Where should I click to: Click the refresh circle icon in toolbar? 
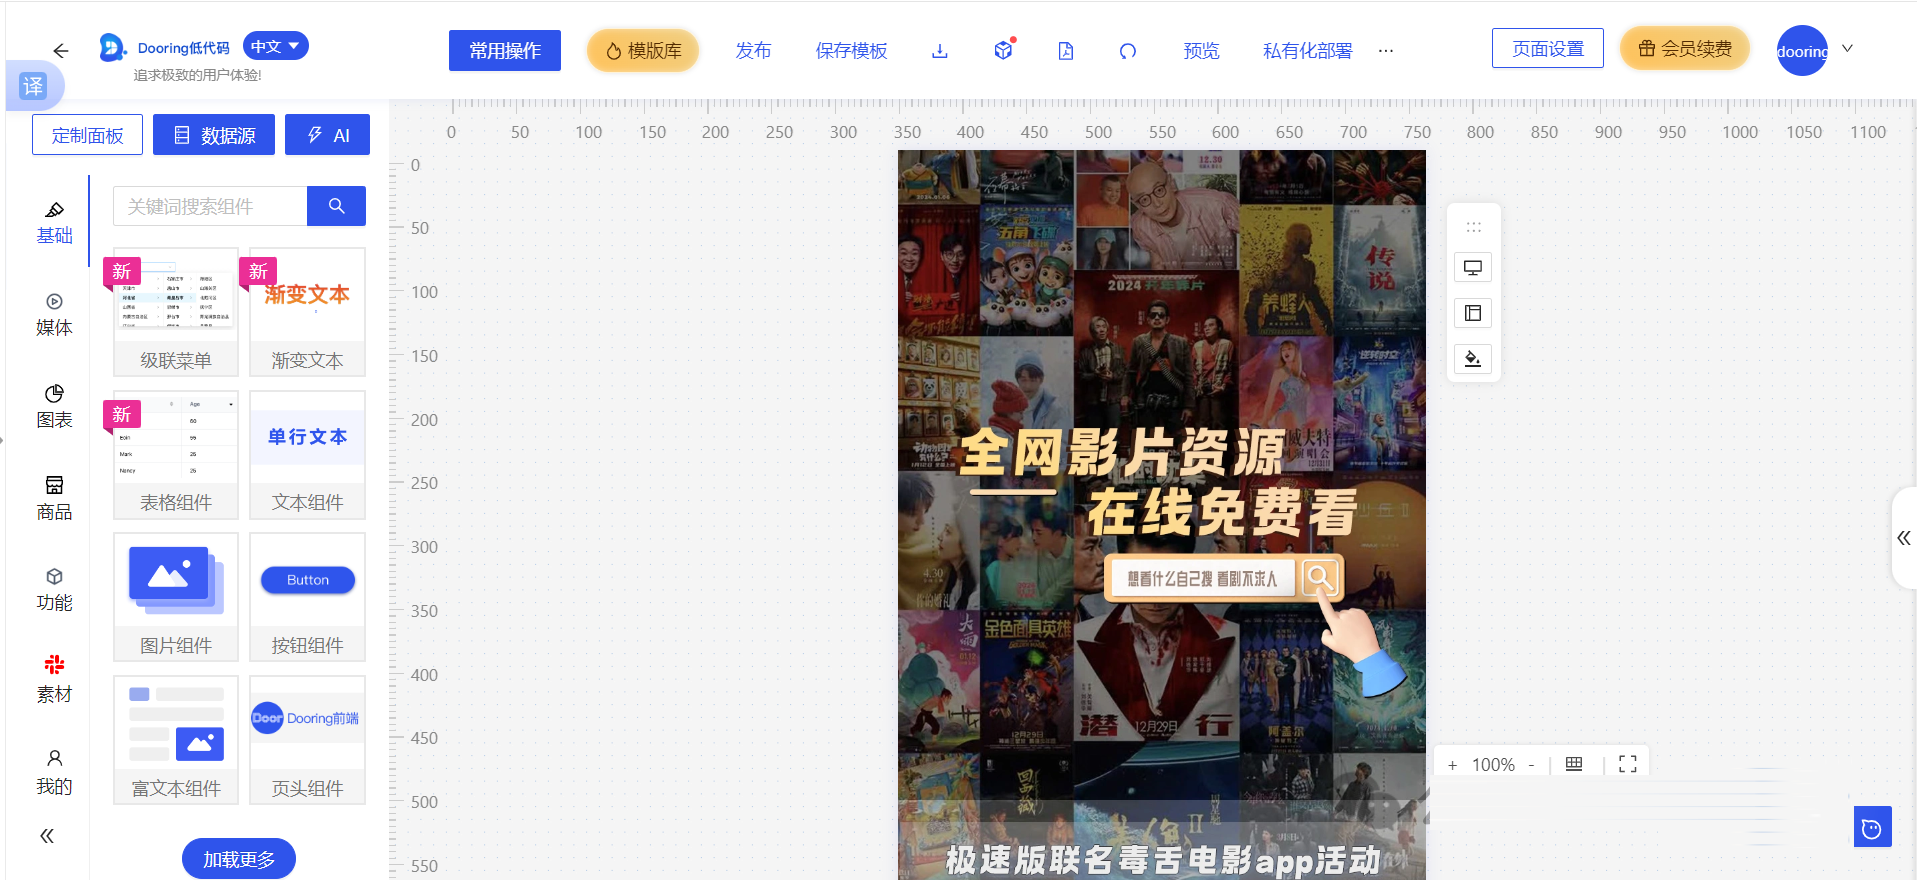pos(1128,51)
